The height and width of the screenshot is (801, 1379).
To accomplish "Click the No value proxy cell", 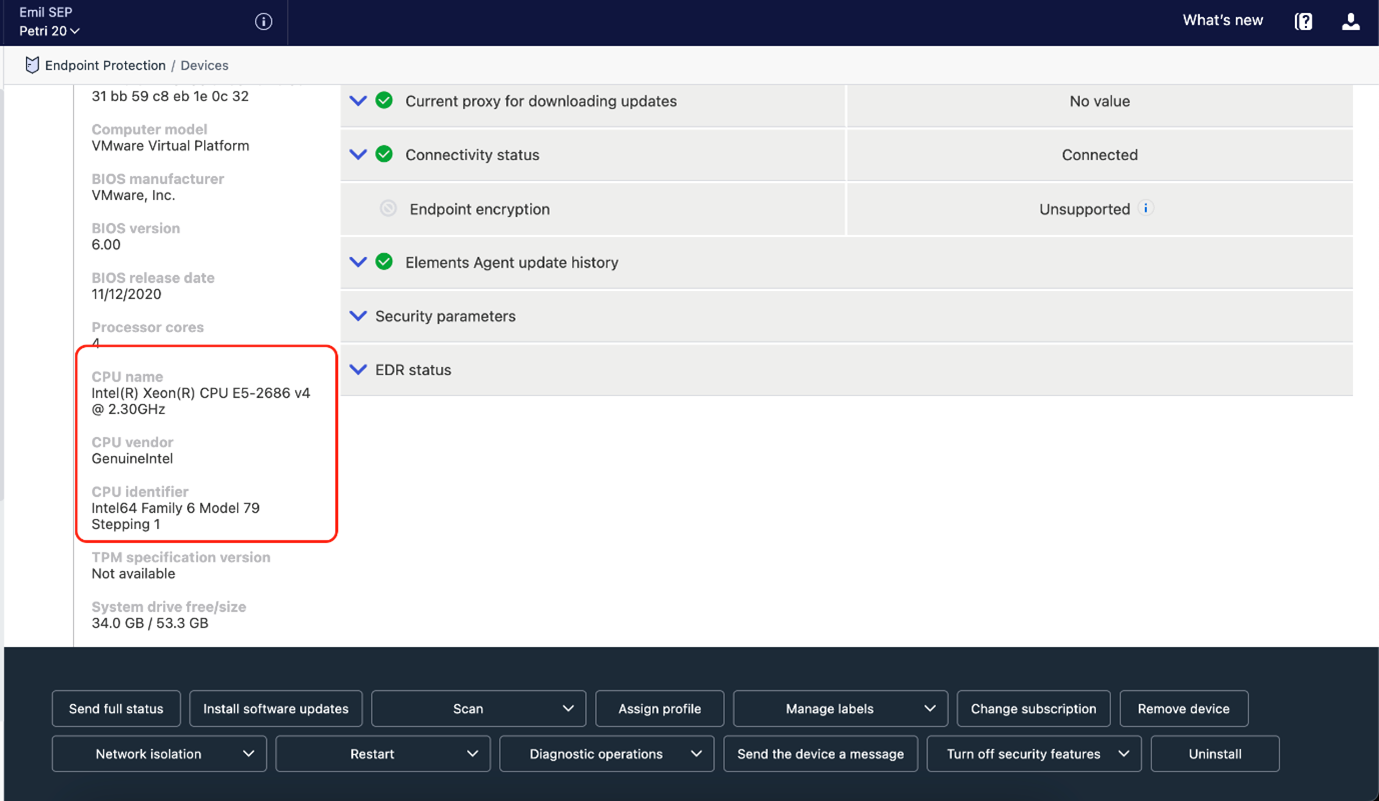I will (x=1099, y=101).
